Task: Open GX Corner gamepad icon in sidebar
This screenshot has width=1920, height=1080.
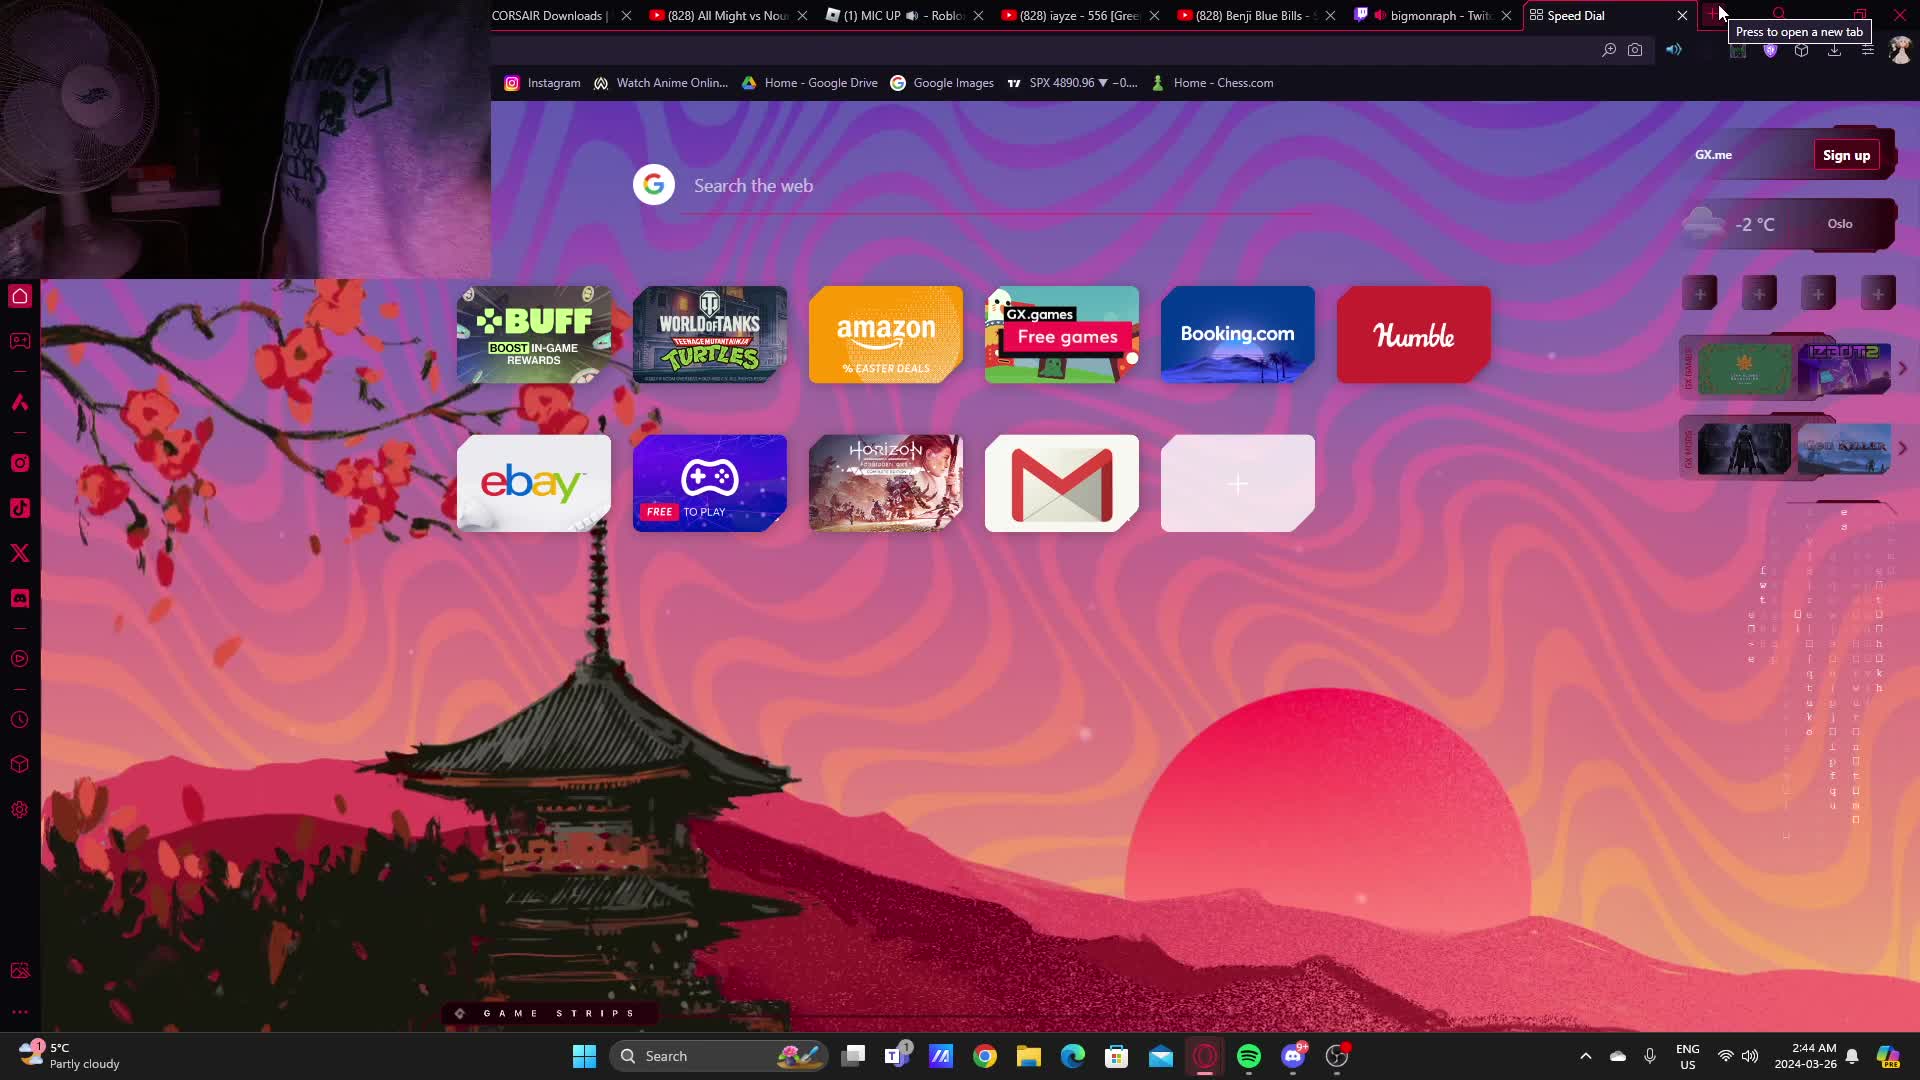Action: click(x=20, y=341)
